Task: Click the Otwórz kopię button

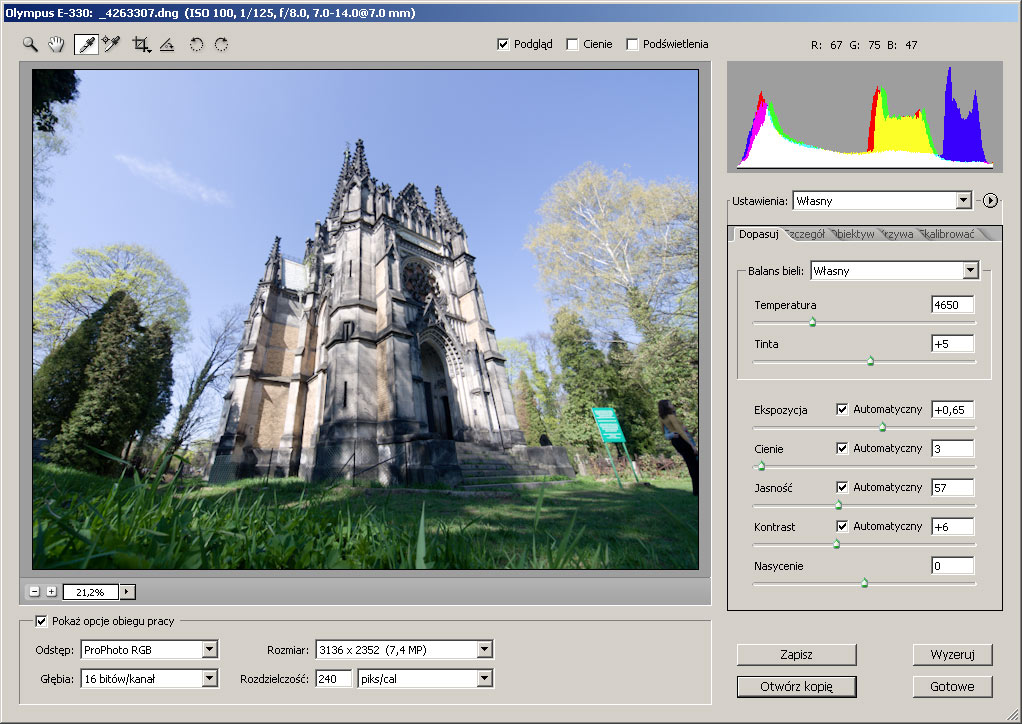Action: click(796, 687)
